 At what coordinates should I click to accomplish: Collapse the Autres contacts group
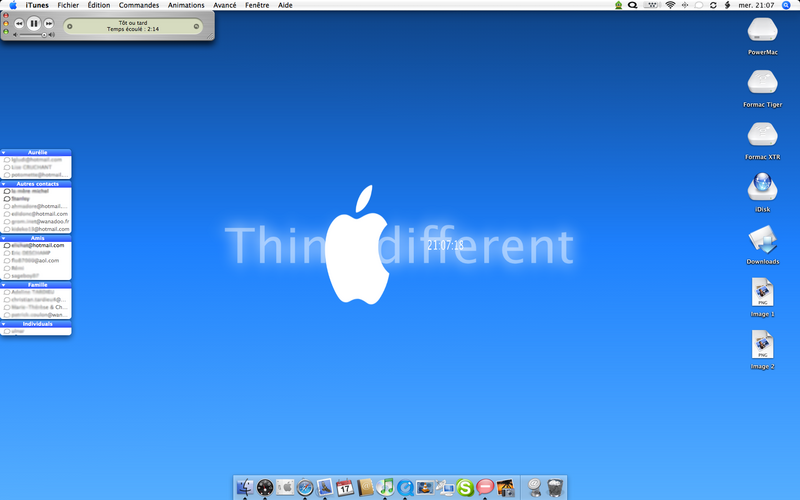[4, 184]
